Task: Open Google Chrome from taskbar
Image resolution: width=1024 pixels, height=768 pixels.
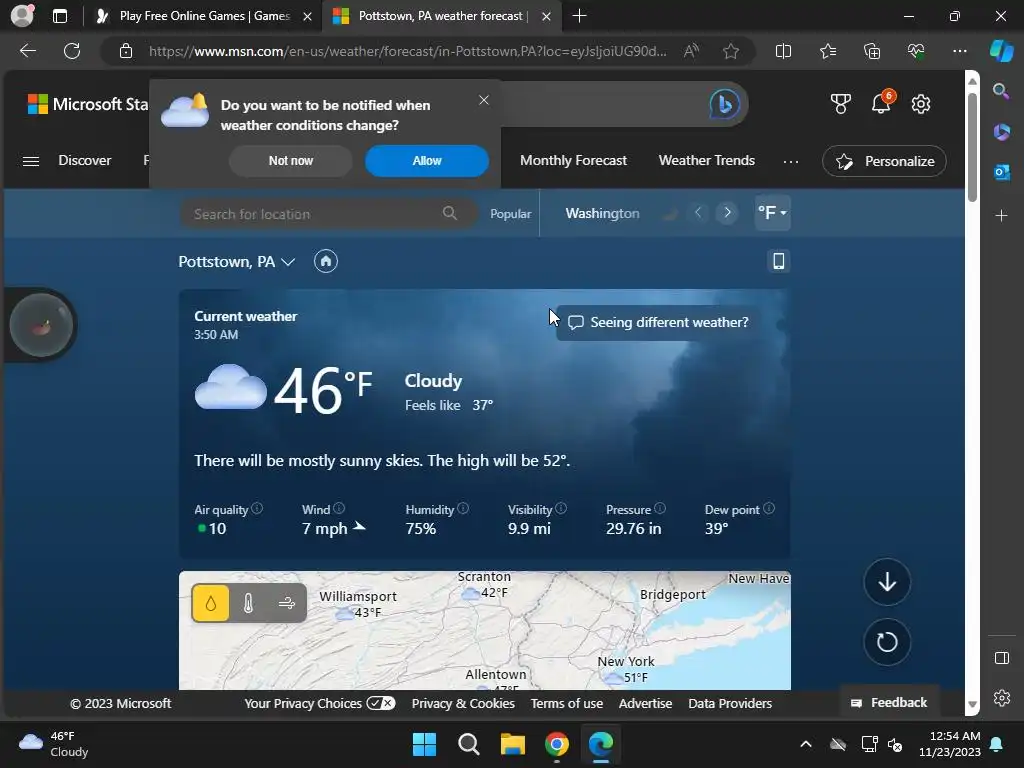Action: coord(556,744)
